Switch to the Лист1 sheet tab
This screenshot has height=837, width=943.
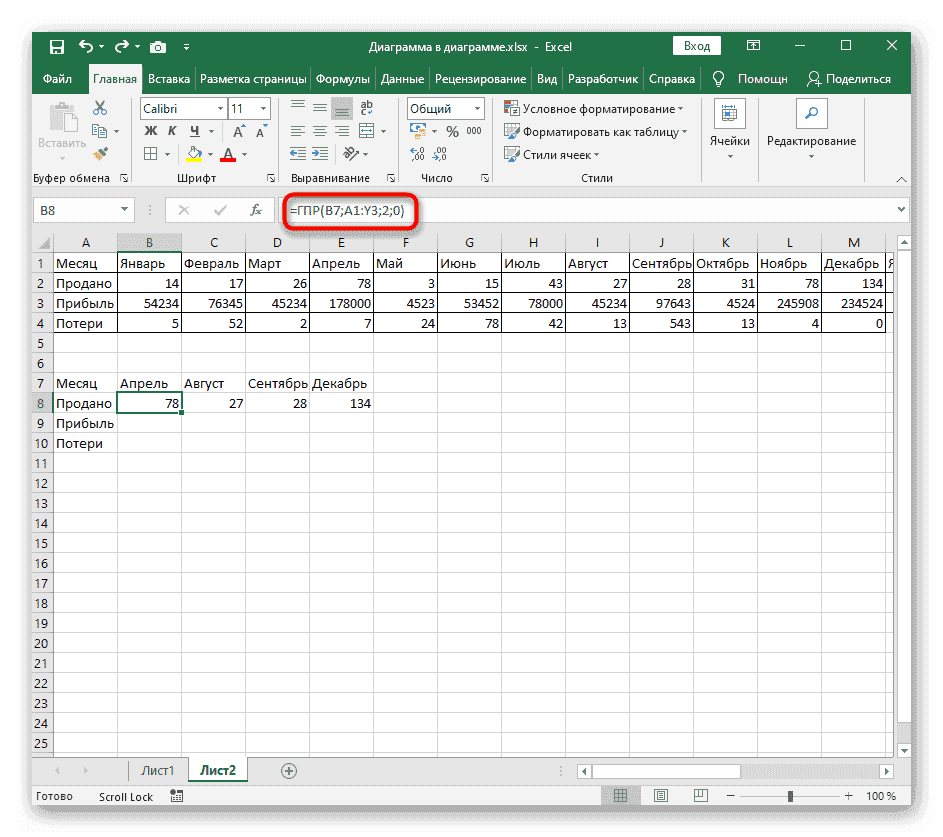pos(158,770)
